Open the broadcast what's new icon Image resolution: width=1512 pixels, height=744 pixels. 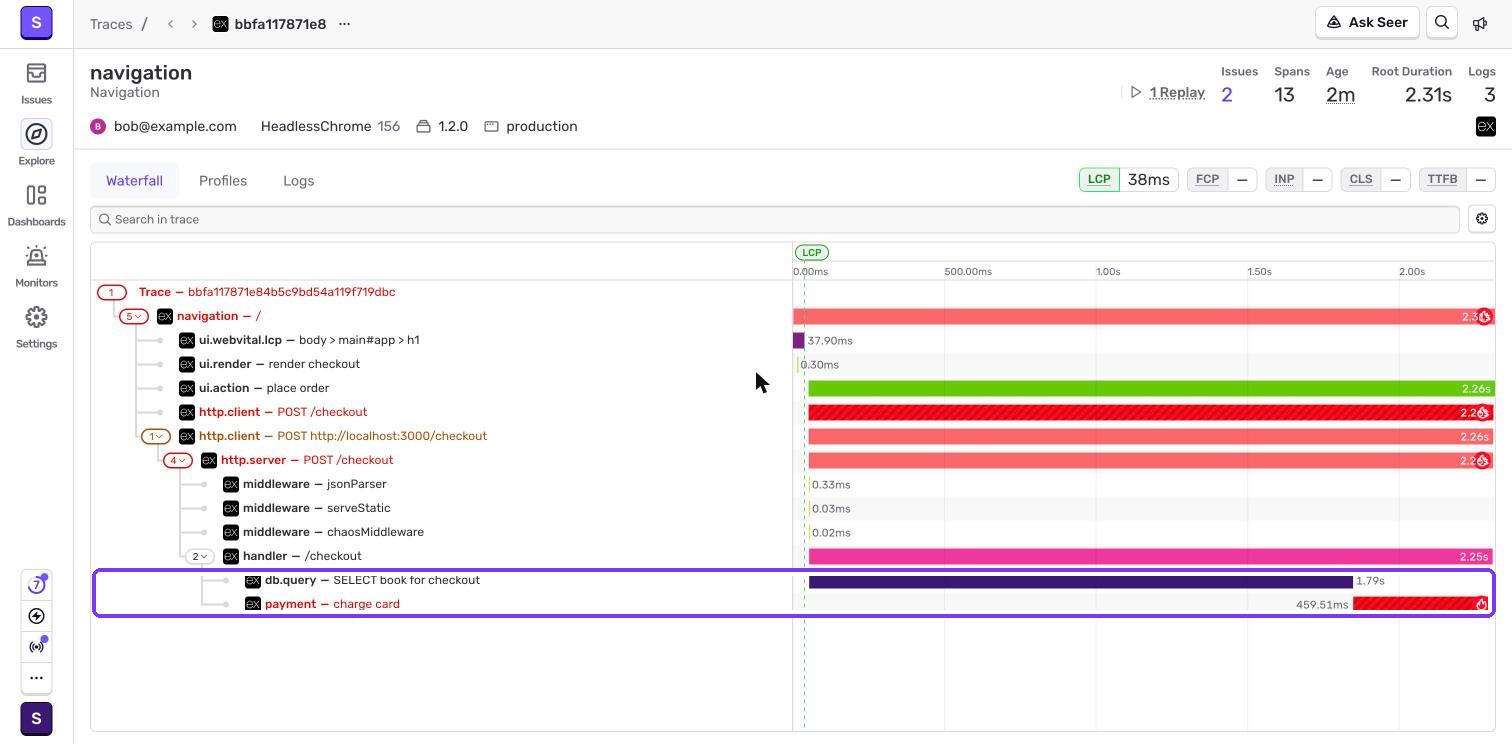[x=36, y=647]
